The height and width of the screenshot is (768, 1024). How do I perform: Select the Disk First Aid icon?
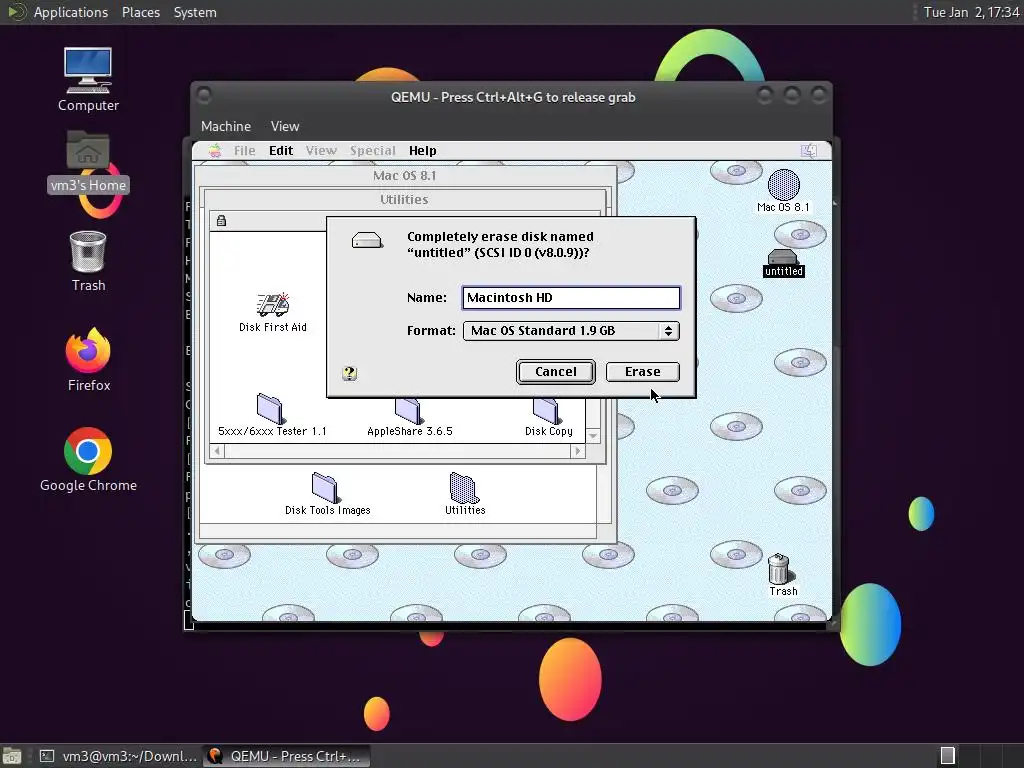pos(272,313)
